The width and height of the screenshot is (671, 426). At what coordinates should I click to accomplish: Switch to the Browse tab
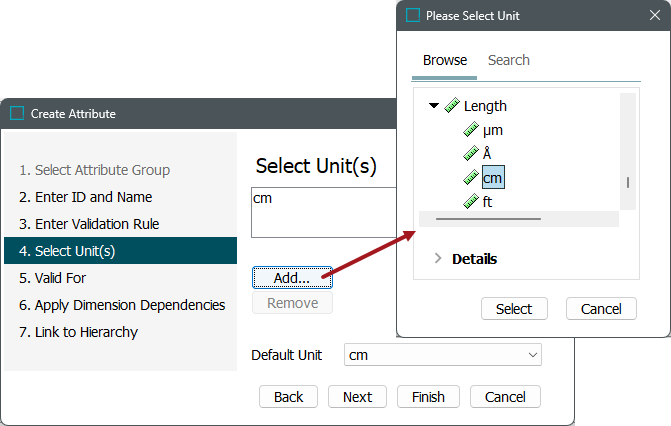(x=445, y=60)
